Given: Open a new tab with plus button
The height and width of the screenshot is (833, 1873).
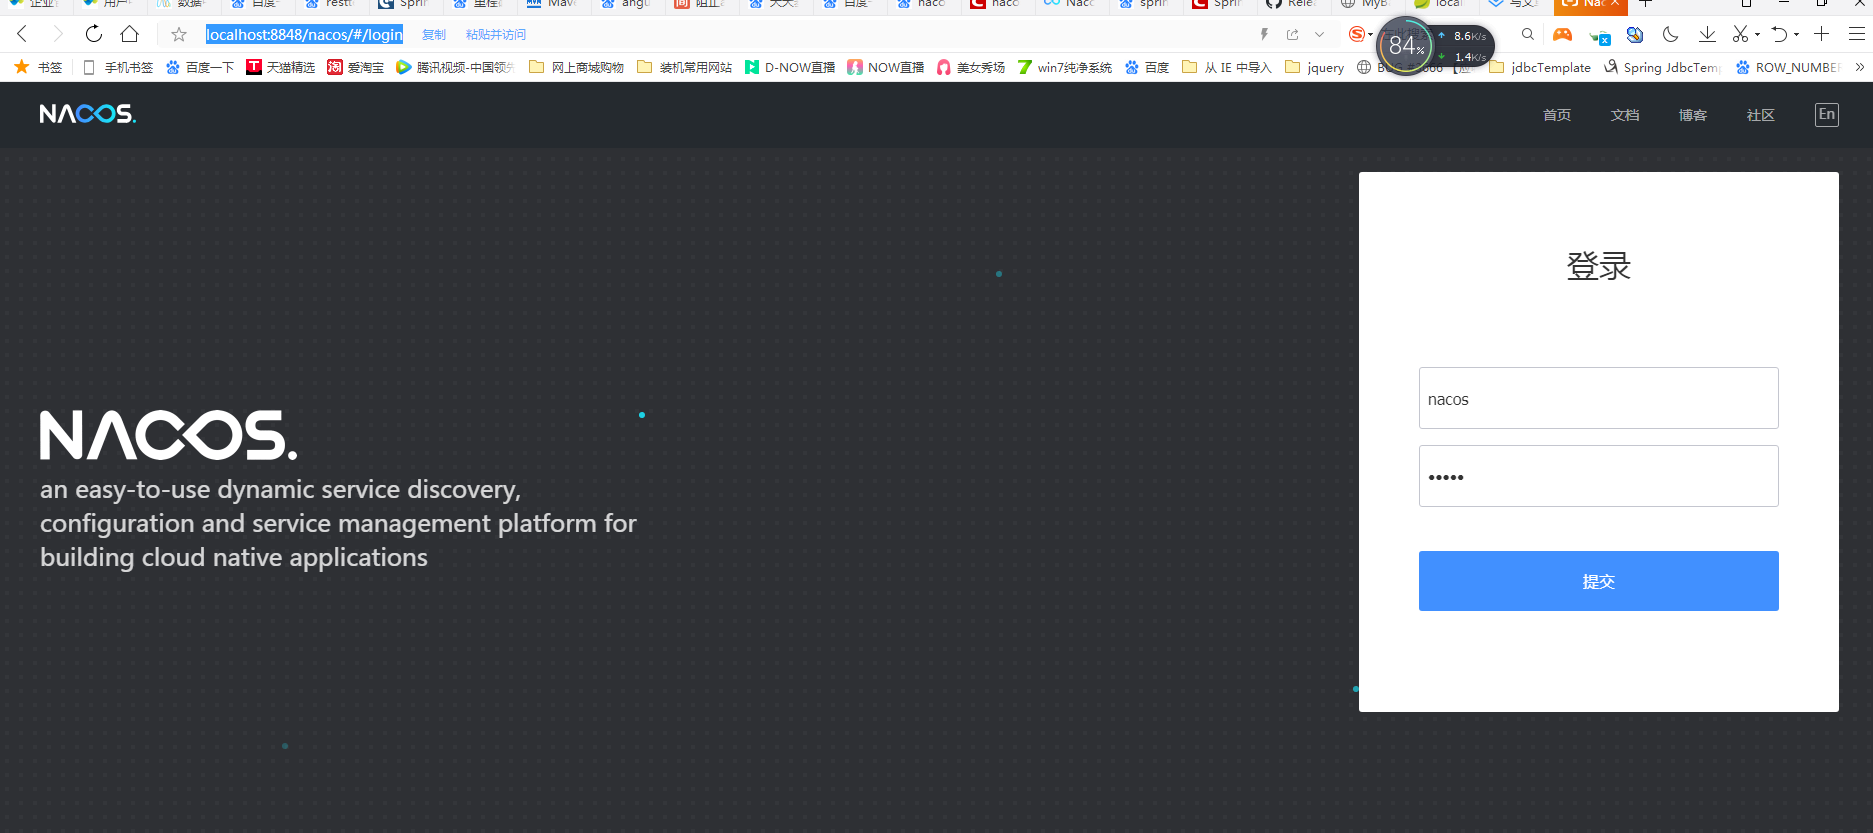Looking at the screenshot, I should [x=1646, y=5].
